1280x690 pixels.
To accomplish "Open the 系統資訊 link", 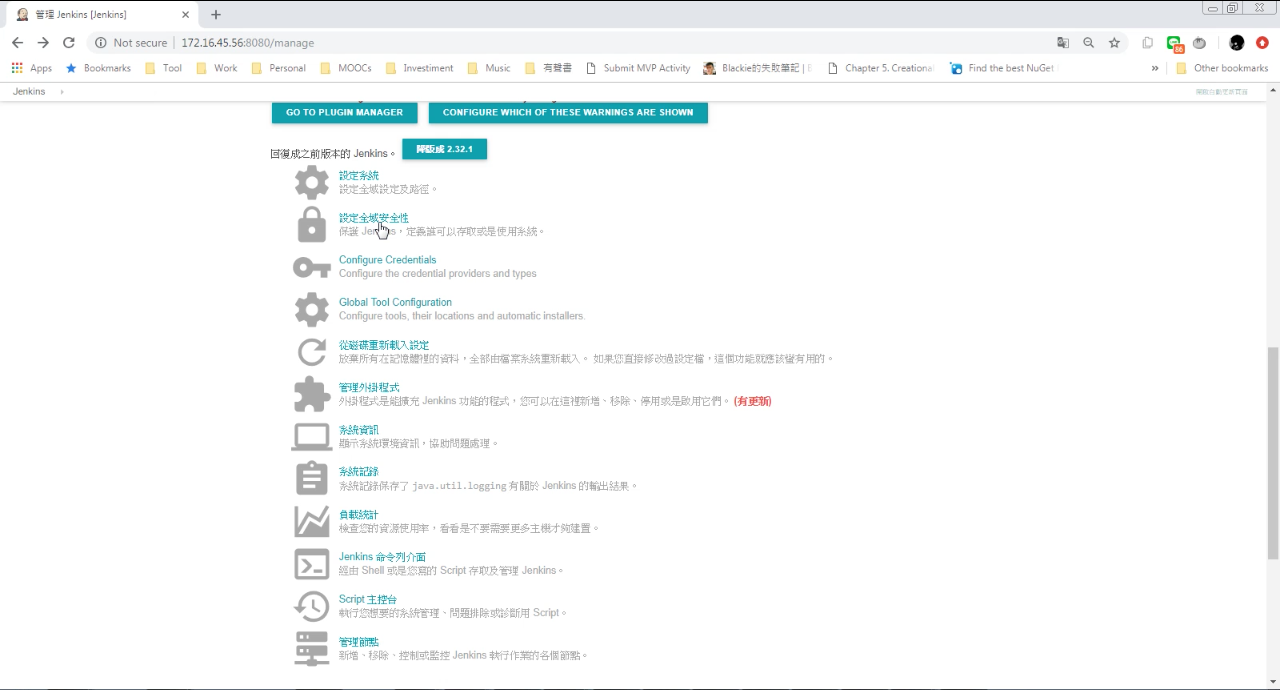I will tap(358, 430).
